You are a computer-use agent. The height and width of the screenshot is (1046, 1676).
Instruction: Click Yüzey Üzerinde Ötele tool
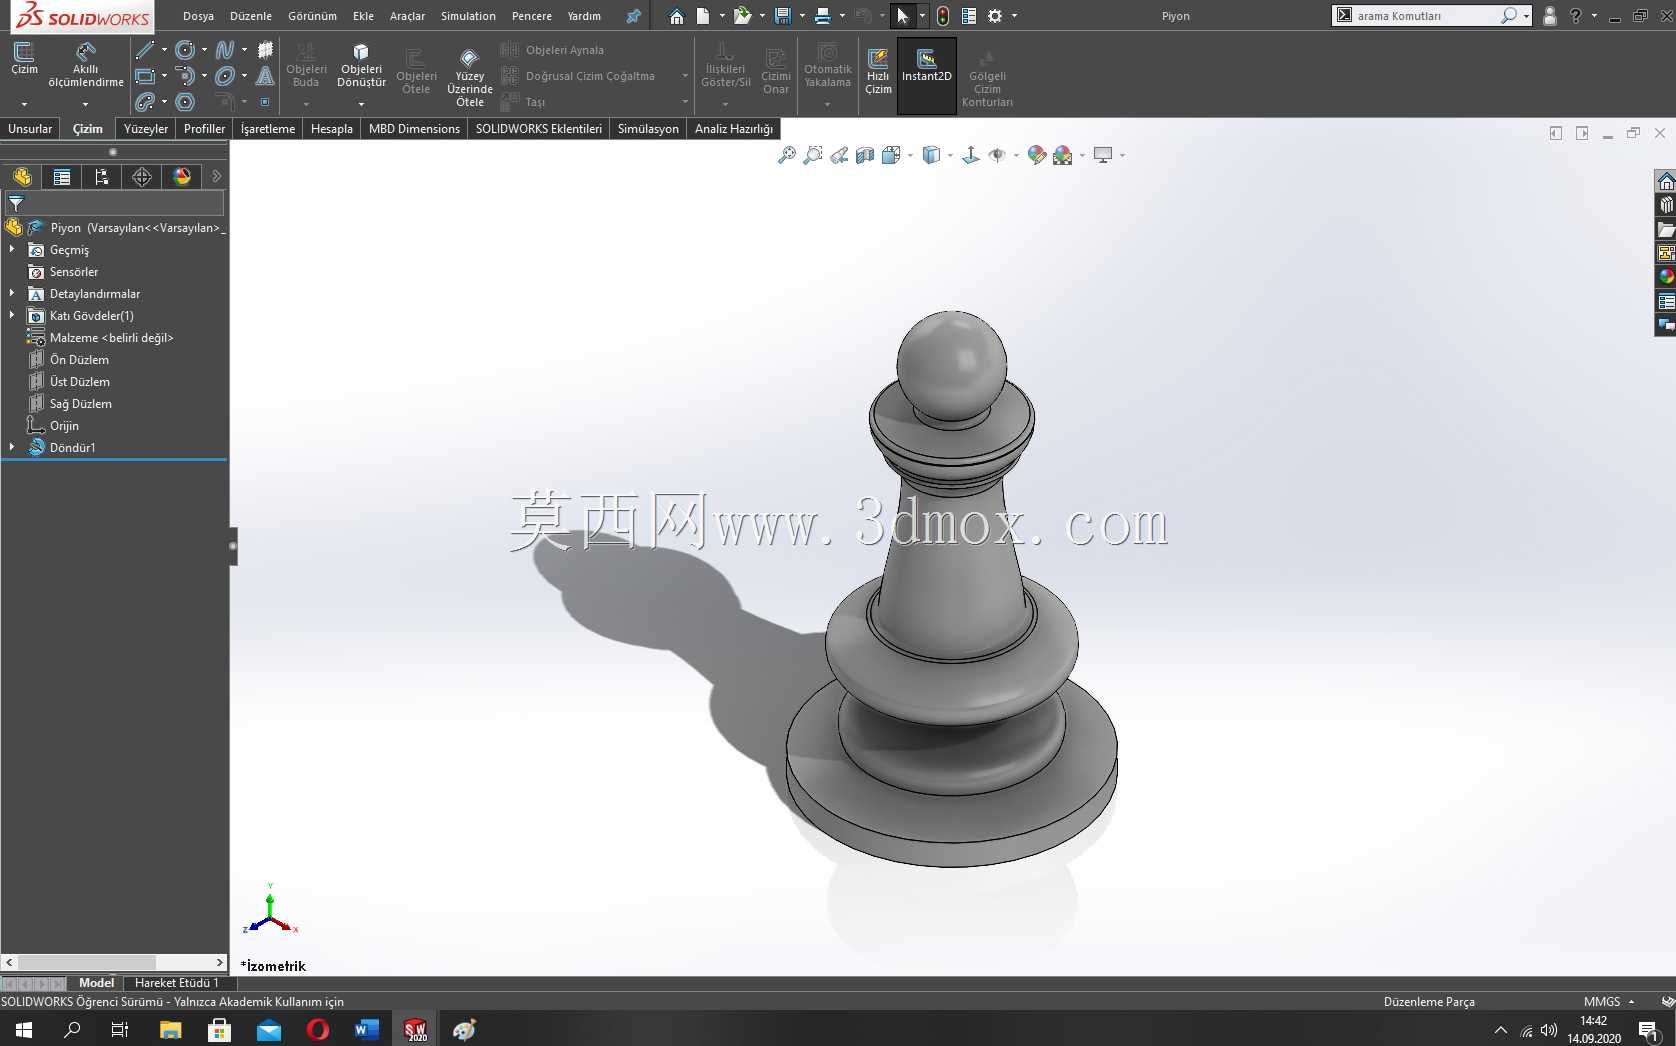click(469, 77)
